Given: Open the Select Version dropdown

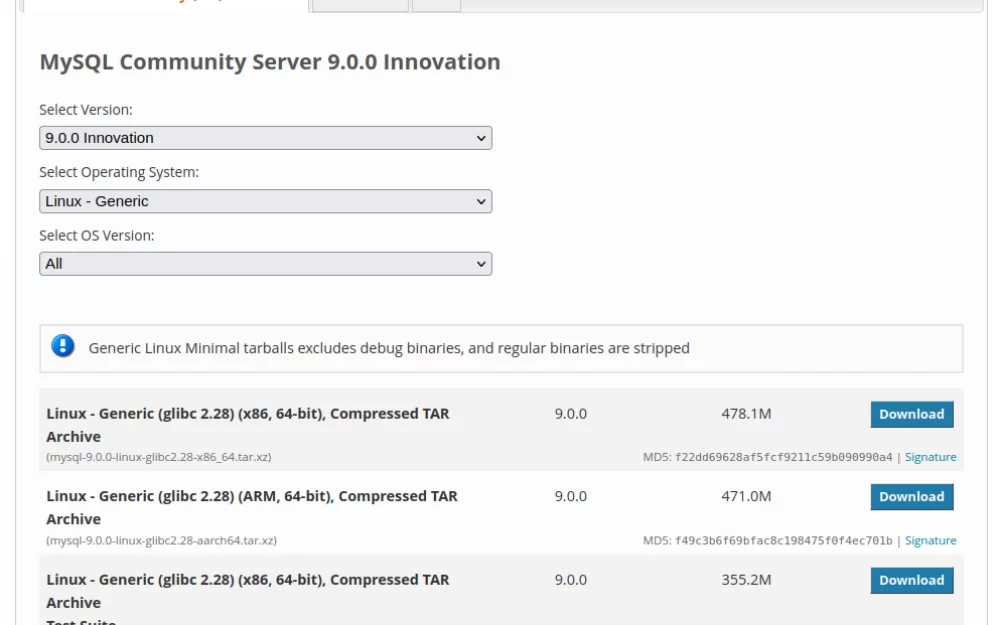Looking at the screenshot, I should 265,137.
